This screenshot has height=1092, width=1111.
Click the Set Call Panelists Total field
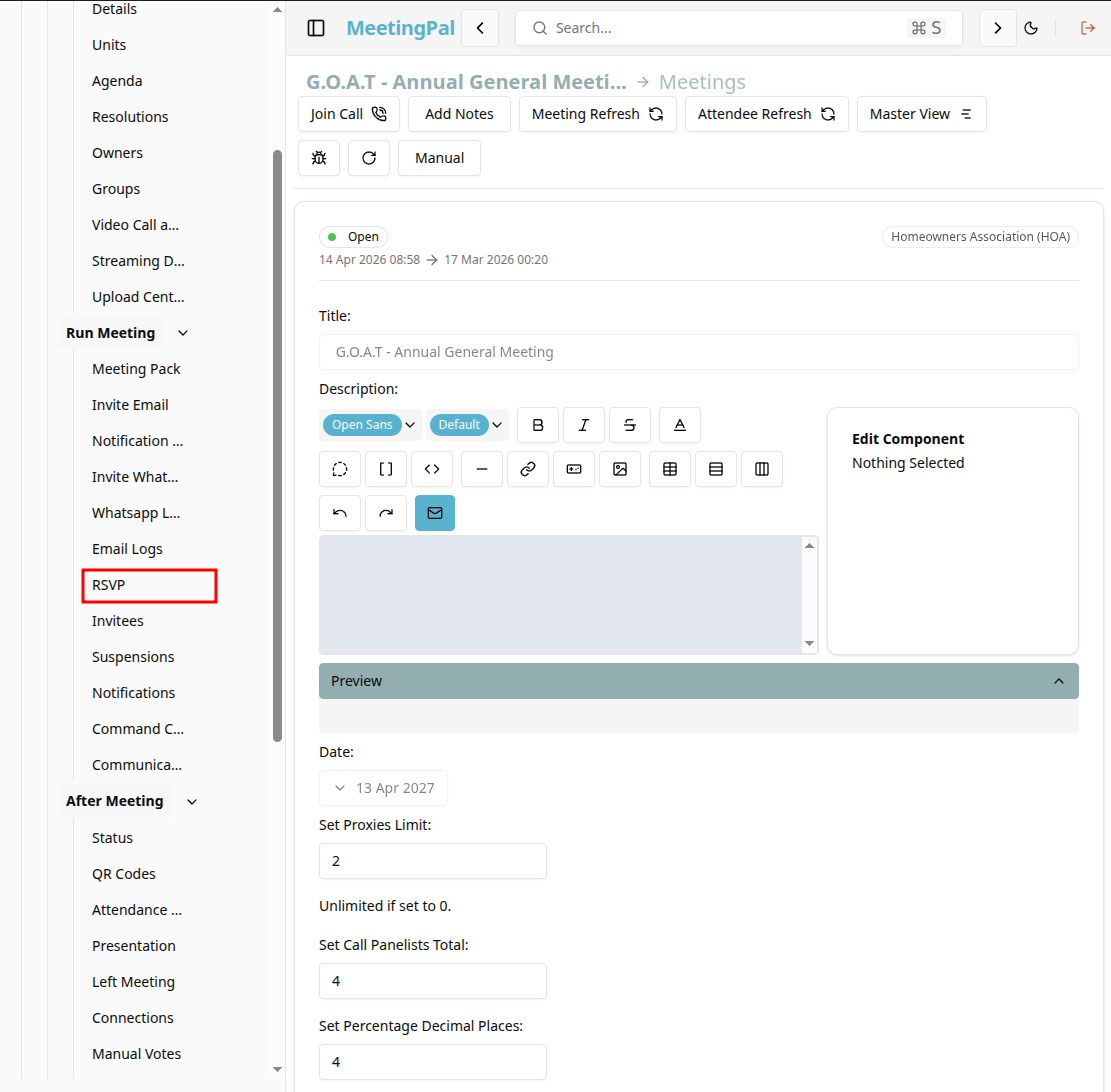point(433,981)
